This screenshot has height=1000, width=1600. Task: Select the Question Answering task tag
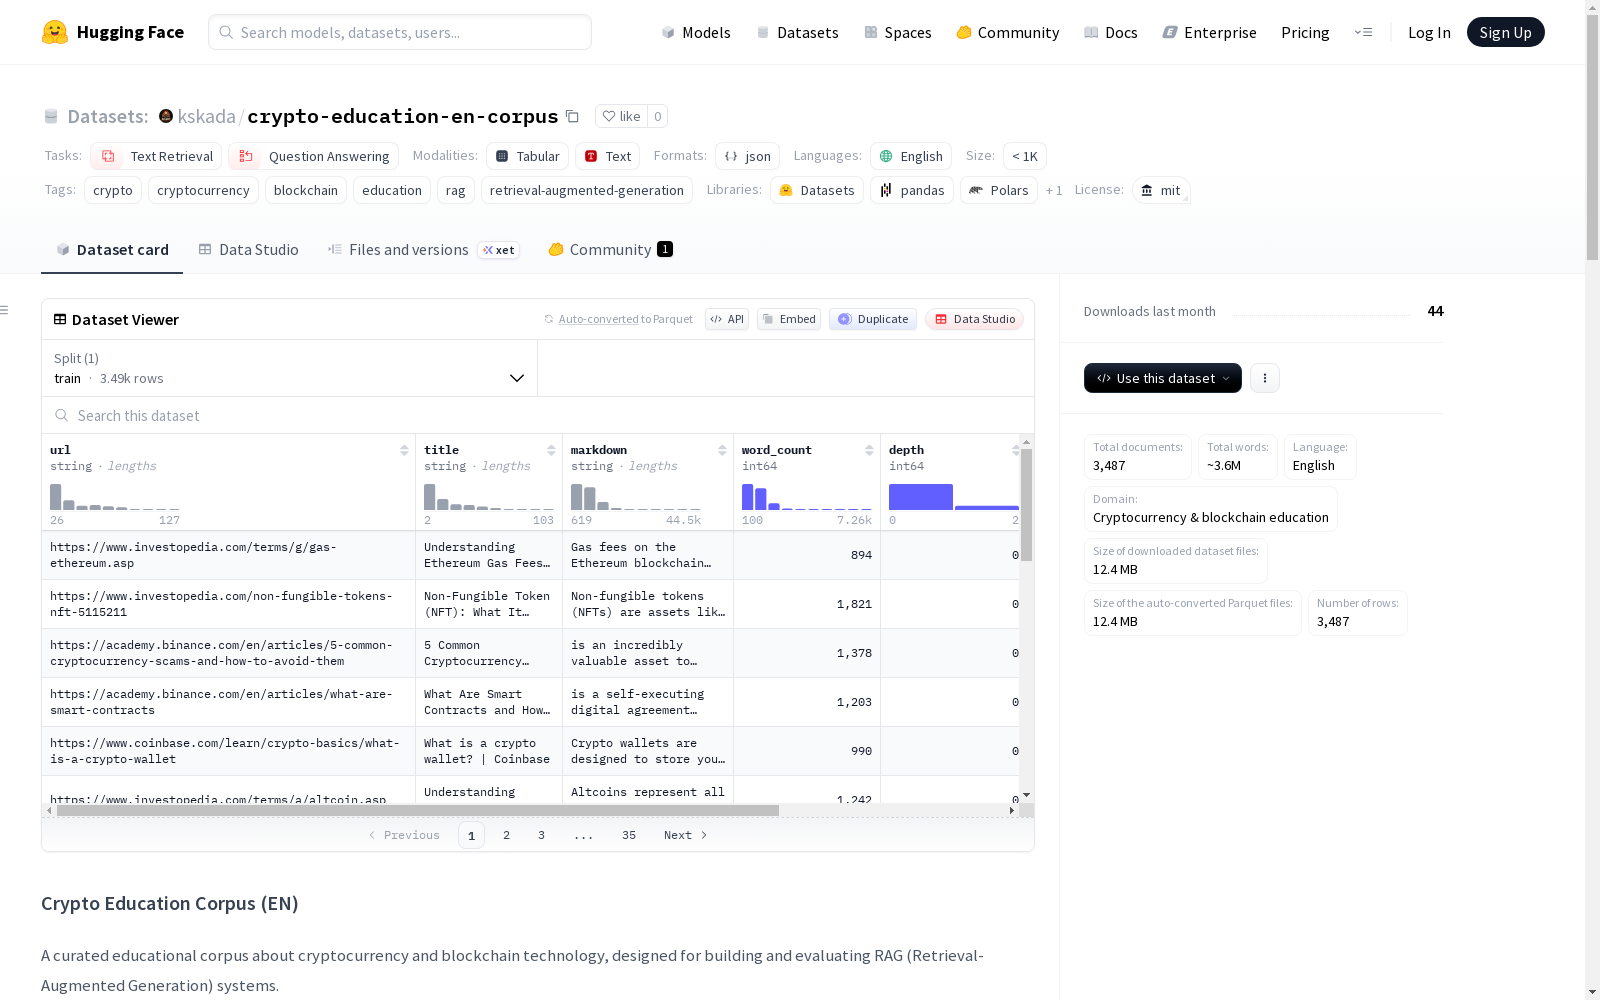point(313,156)
